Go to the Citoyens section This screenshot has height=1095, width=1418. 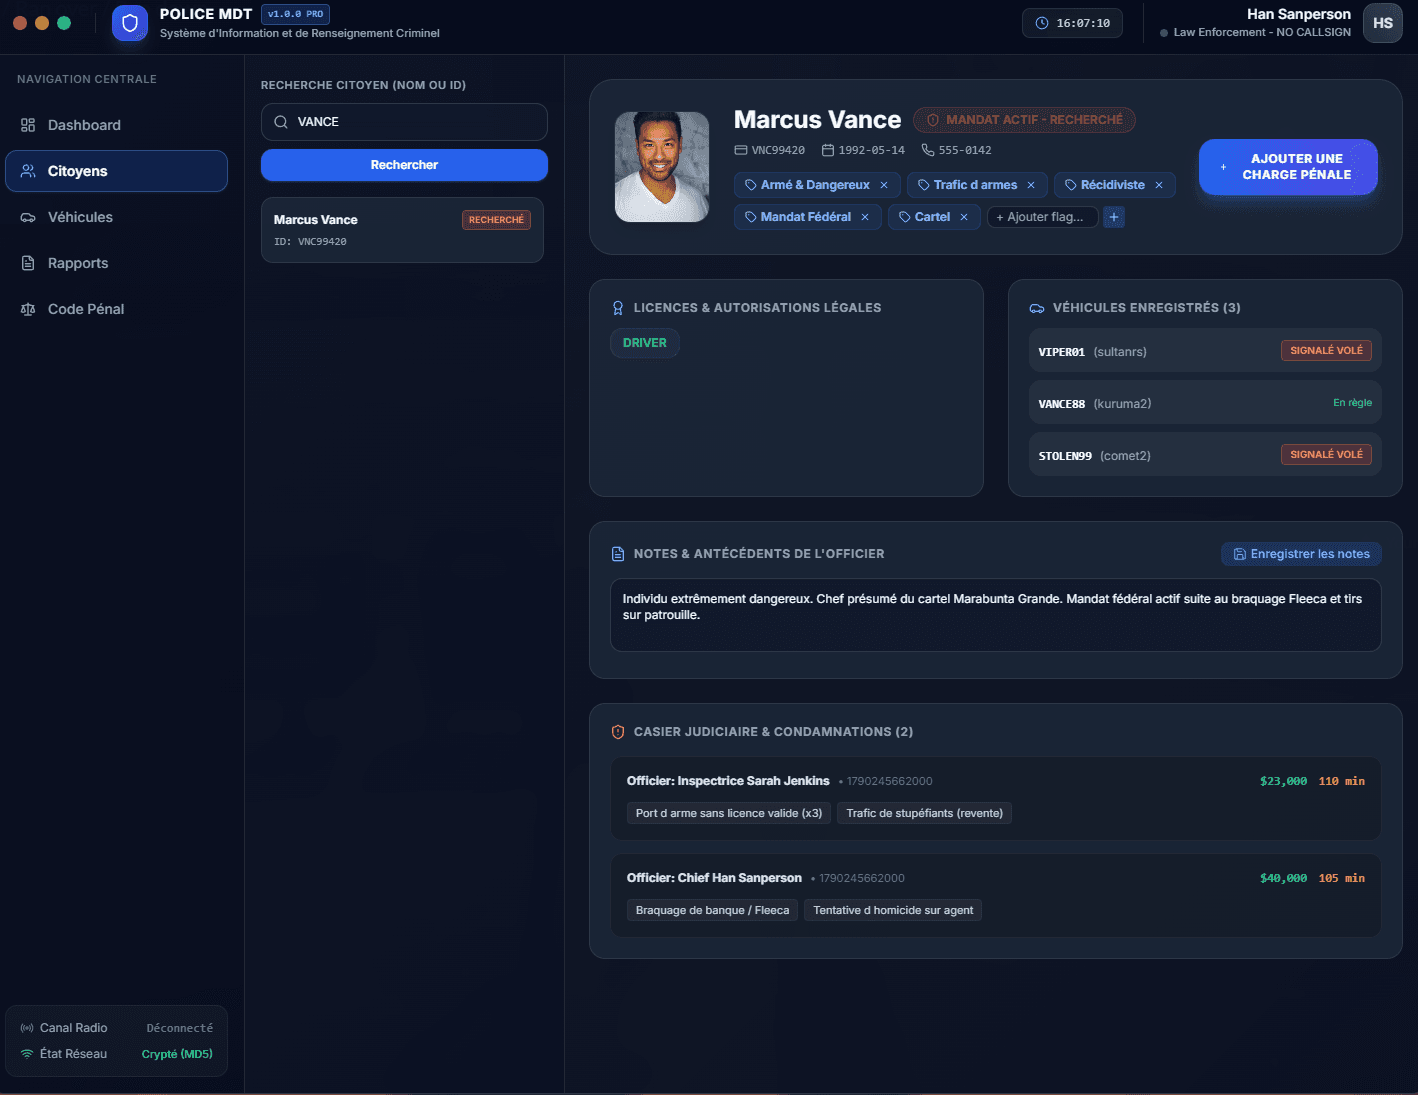point(116,171)
